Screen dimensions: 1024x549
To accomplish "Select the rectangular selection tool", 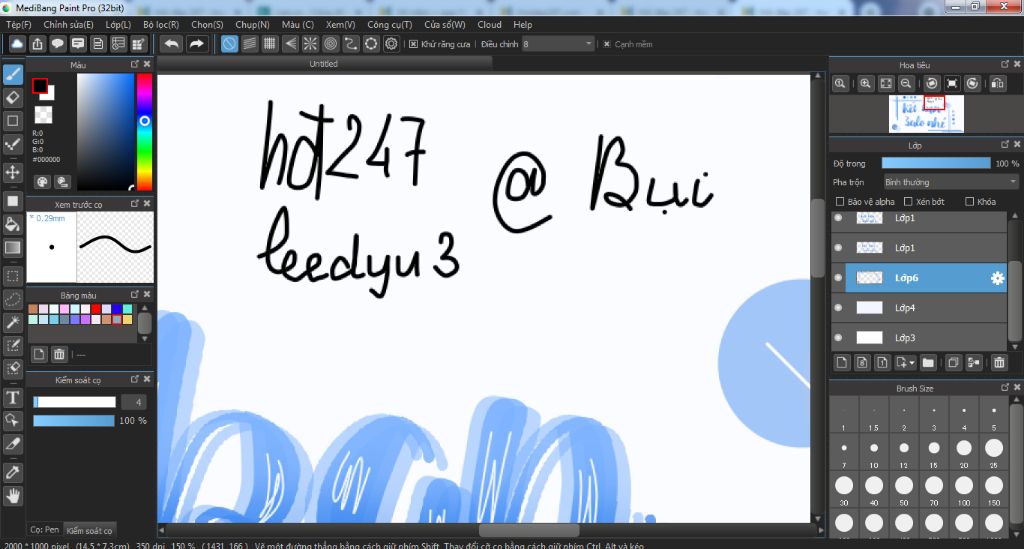I will pyautogui.click(x=13, y=276).
